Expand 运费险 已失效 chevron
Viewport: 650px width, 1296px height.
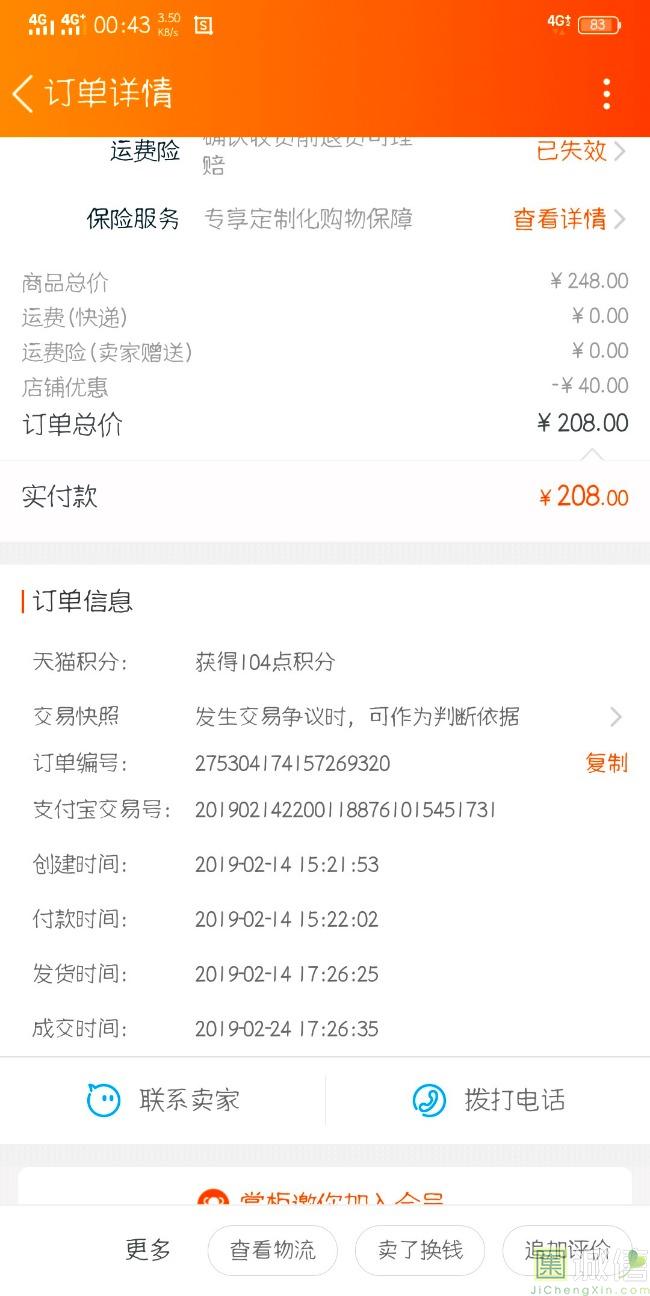point(620,151)
